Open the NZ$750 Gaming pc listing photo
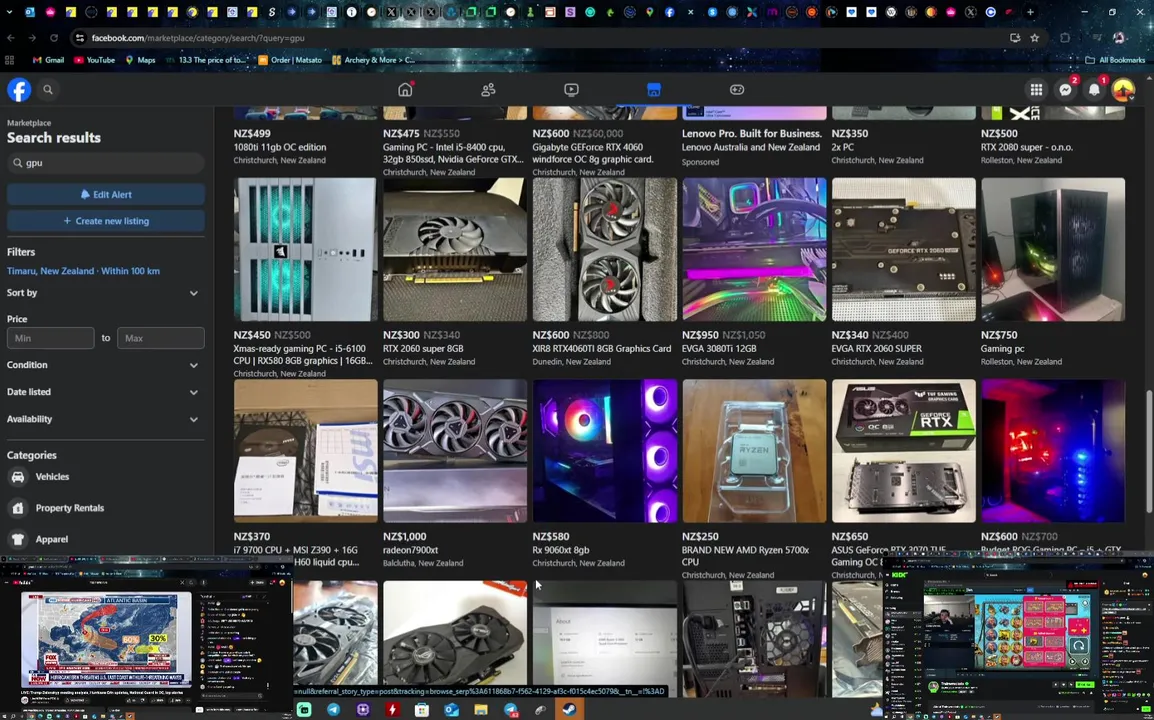This screenshot has height=720, width=1154. click(1053, 249)
